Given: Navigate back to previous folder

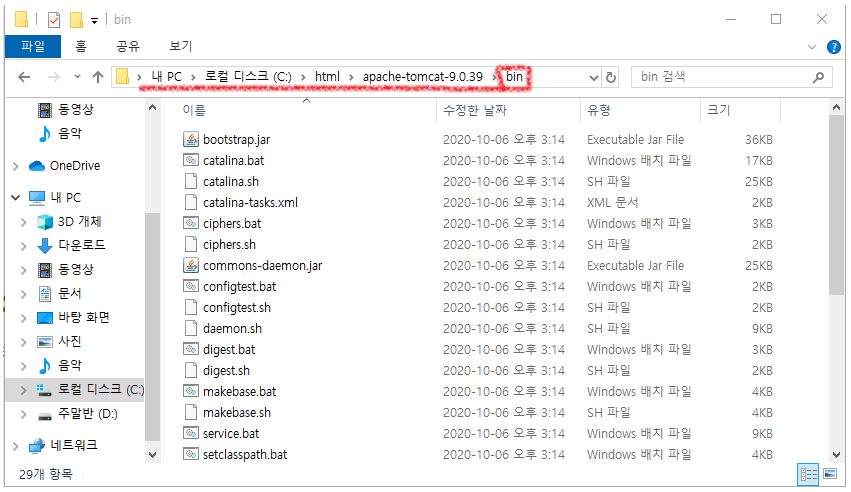Looking at the screenshot, I should pos(24,77).
